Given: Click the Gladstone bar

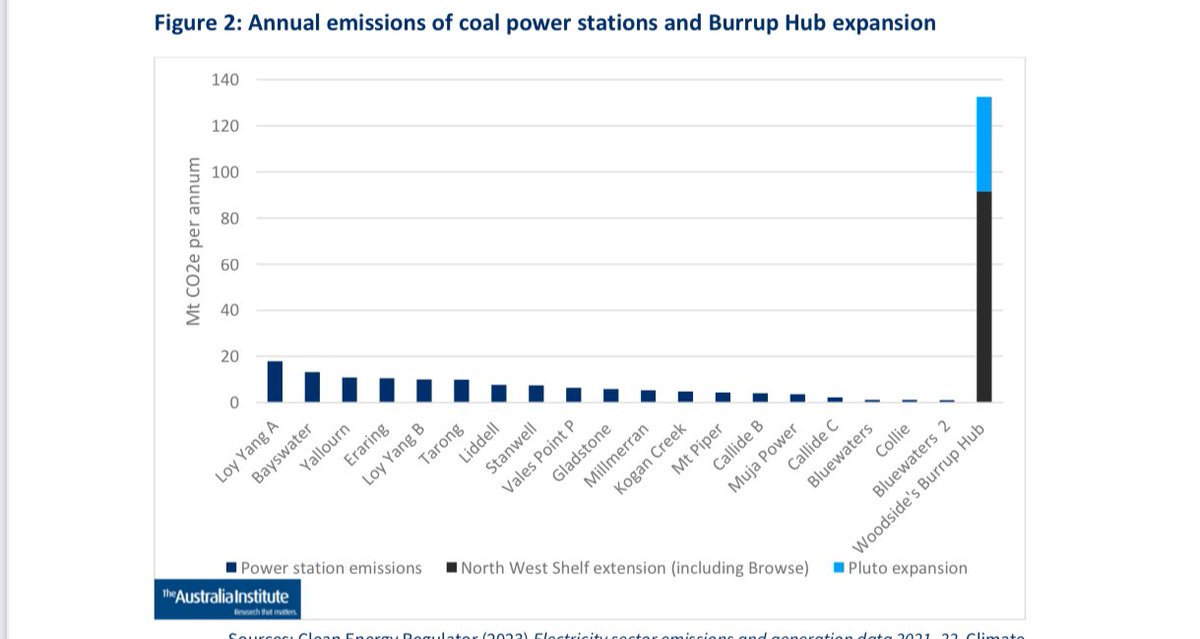Looking at the screenshot, I should pyautogui.click(x=611, y=396).
